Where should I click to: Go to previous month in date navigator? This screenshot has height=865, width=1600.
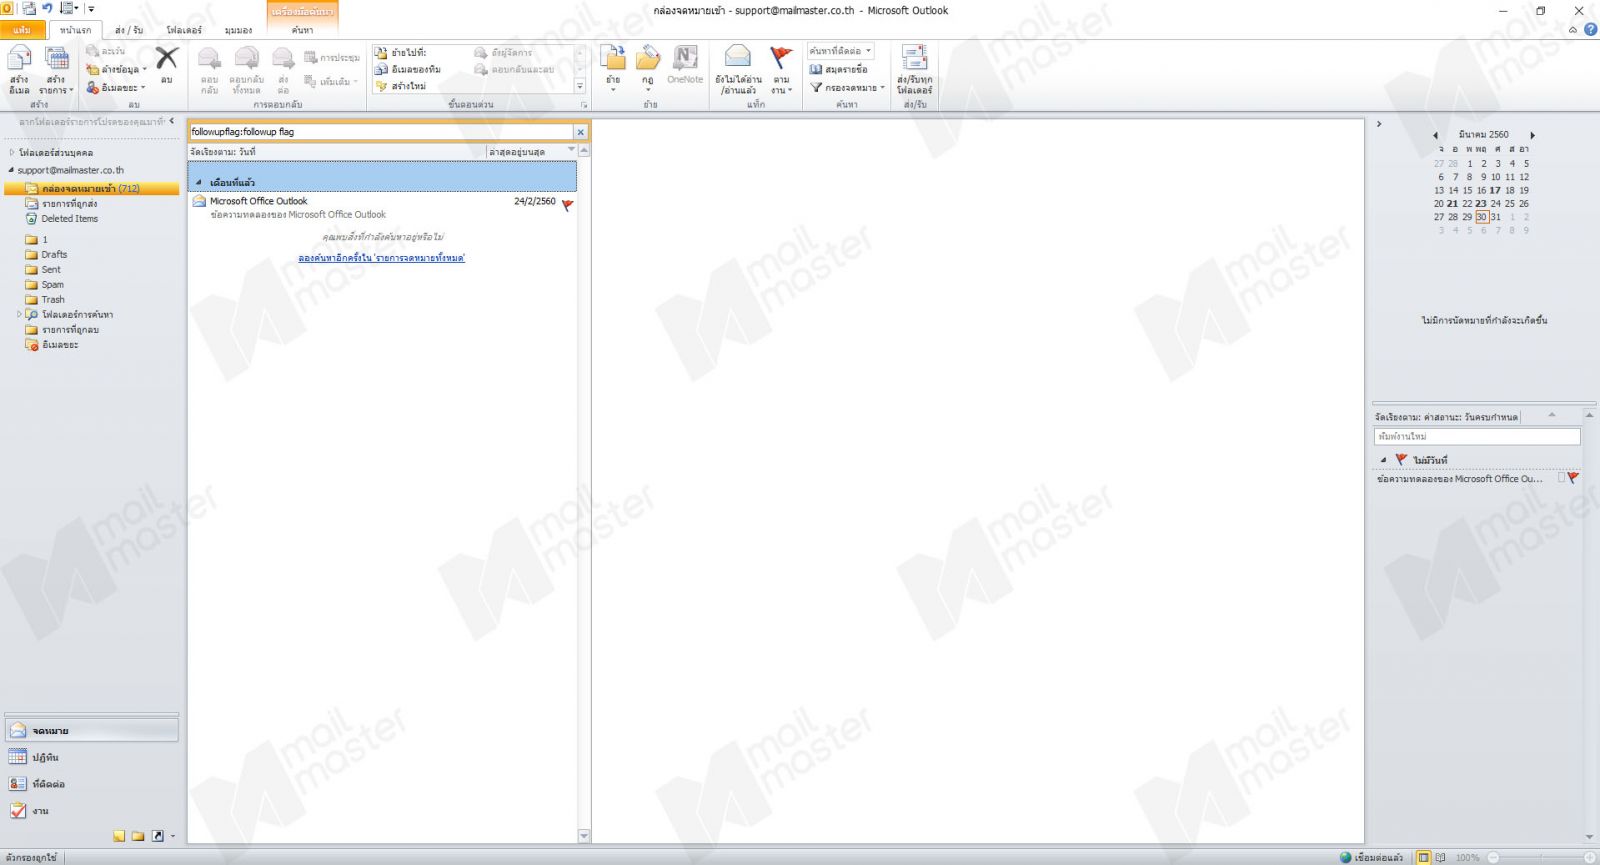coord(1435,135)
